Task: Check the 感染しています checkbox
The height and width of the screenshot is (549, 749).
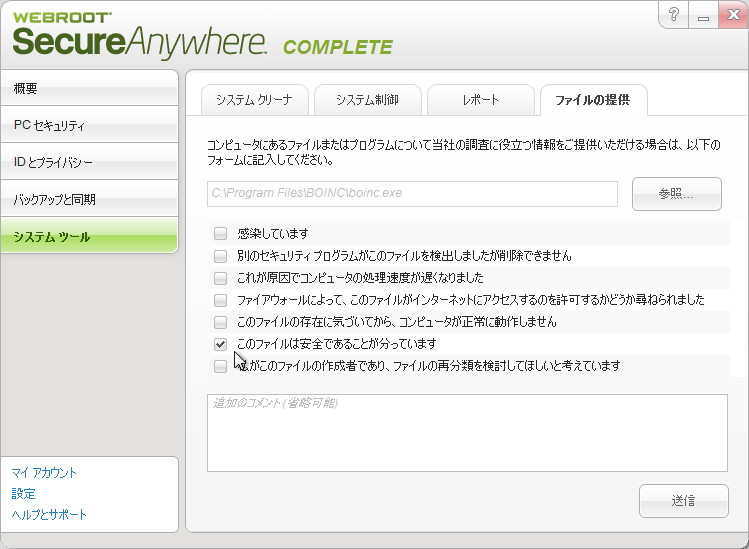Action: (220, 234)
